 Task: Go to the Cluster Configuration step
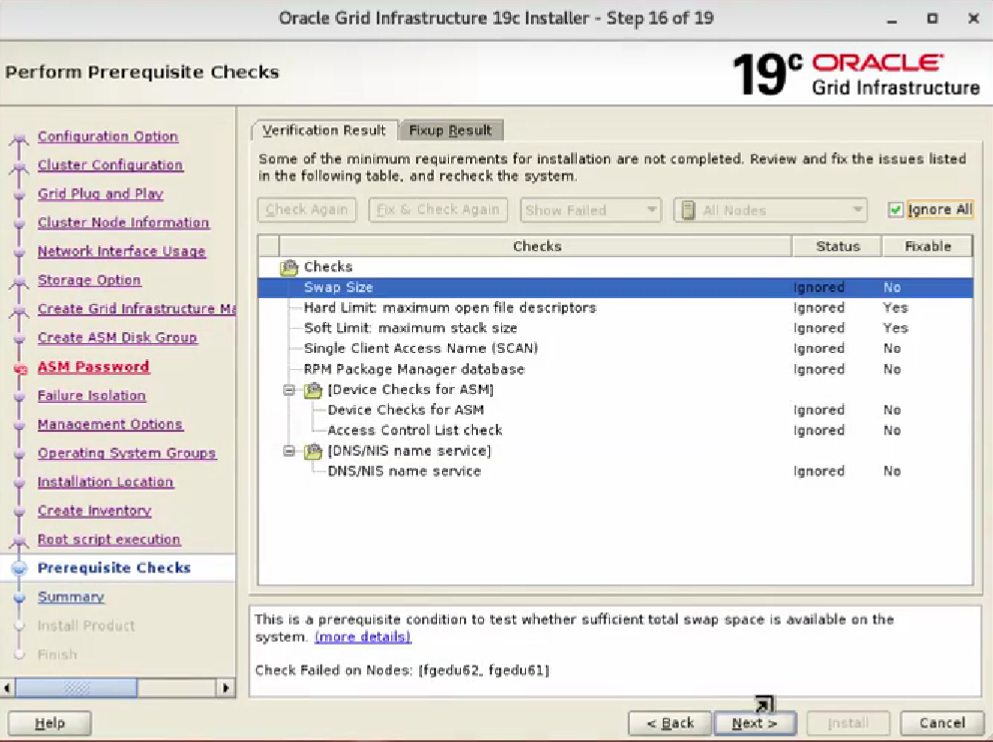[x=110, y=165]
